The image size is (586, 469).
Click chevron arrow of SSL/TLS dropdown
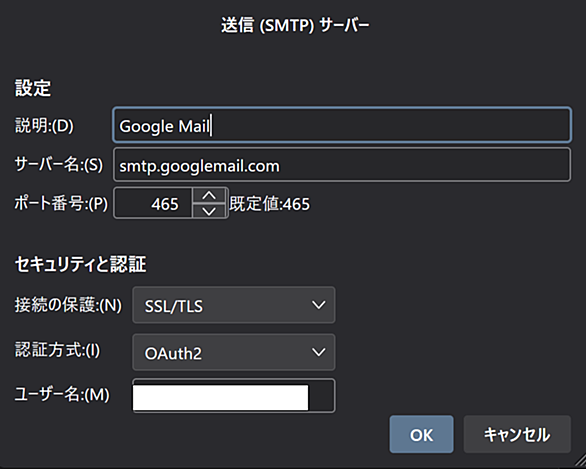pyautogui.click(x=318, y=305)
